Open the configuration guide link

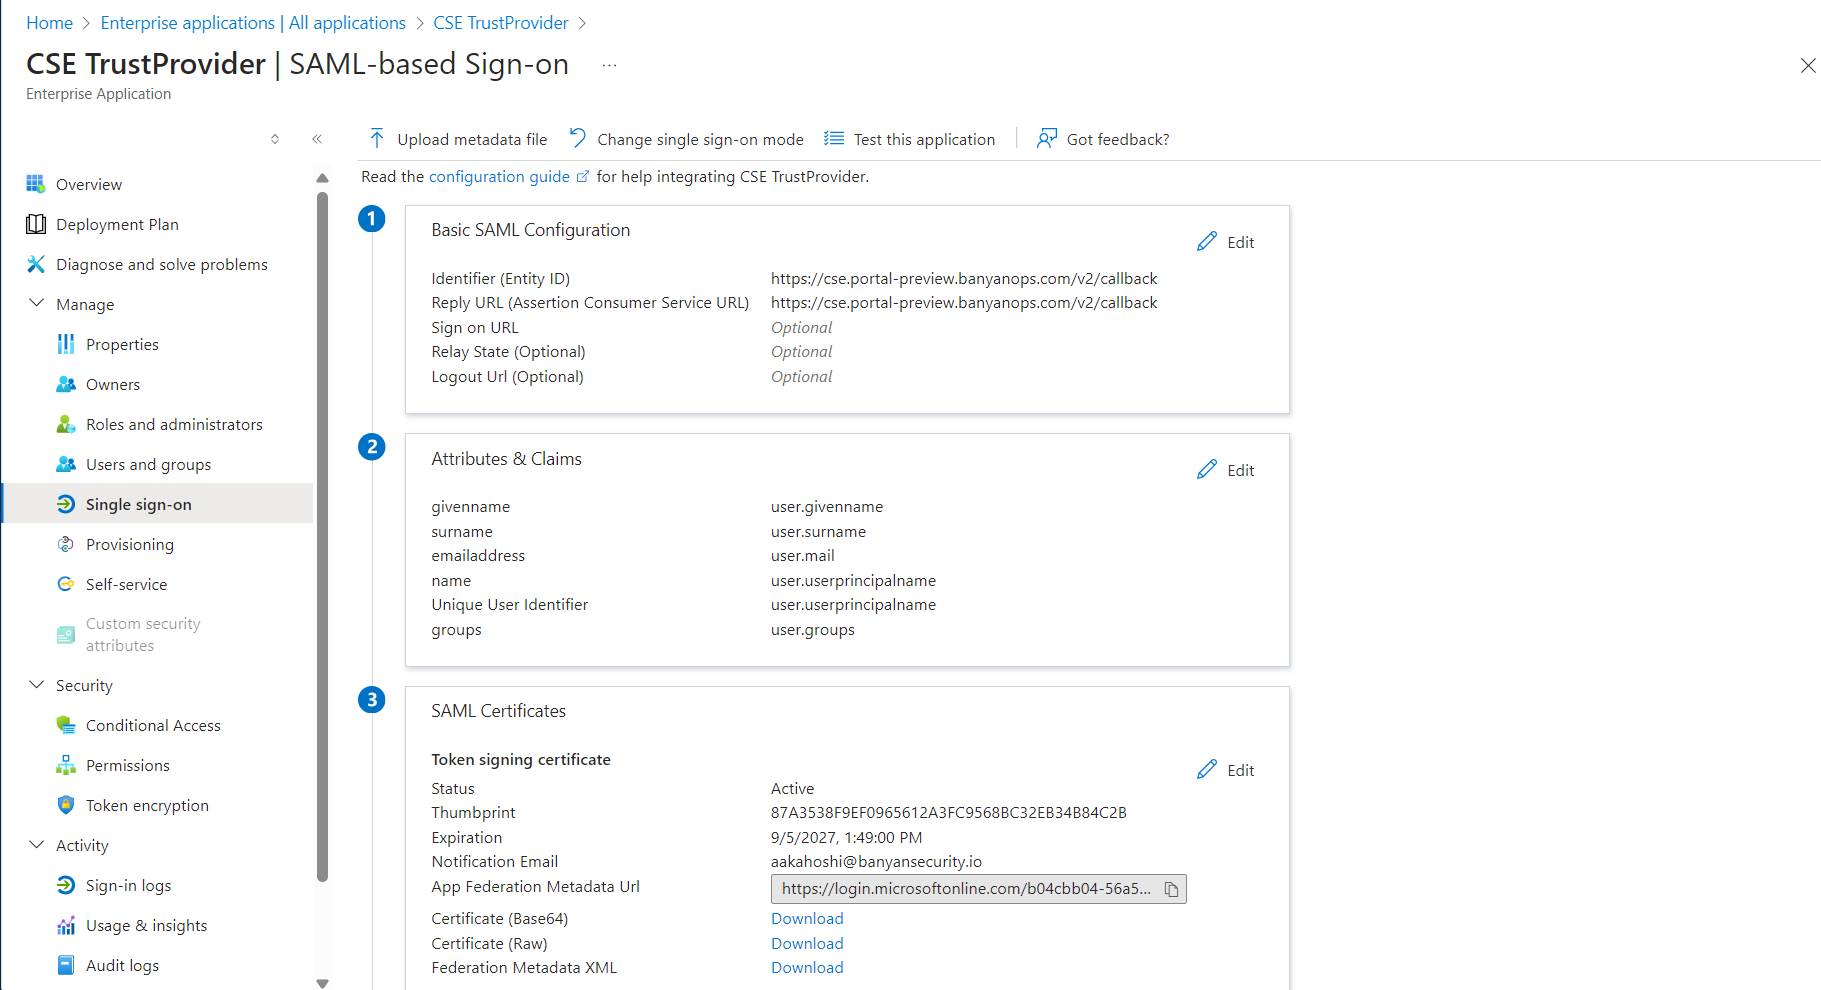click(499, 177)
